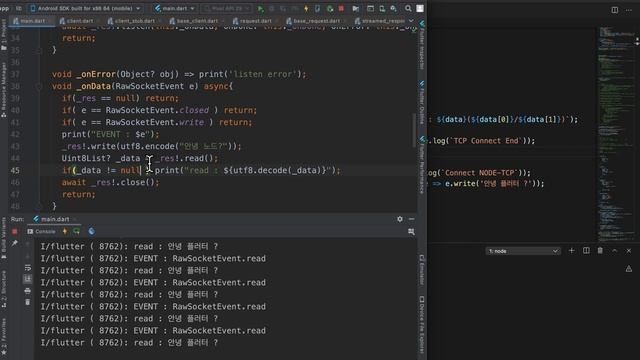Open console filter search icon on right

tap(411, 232)
